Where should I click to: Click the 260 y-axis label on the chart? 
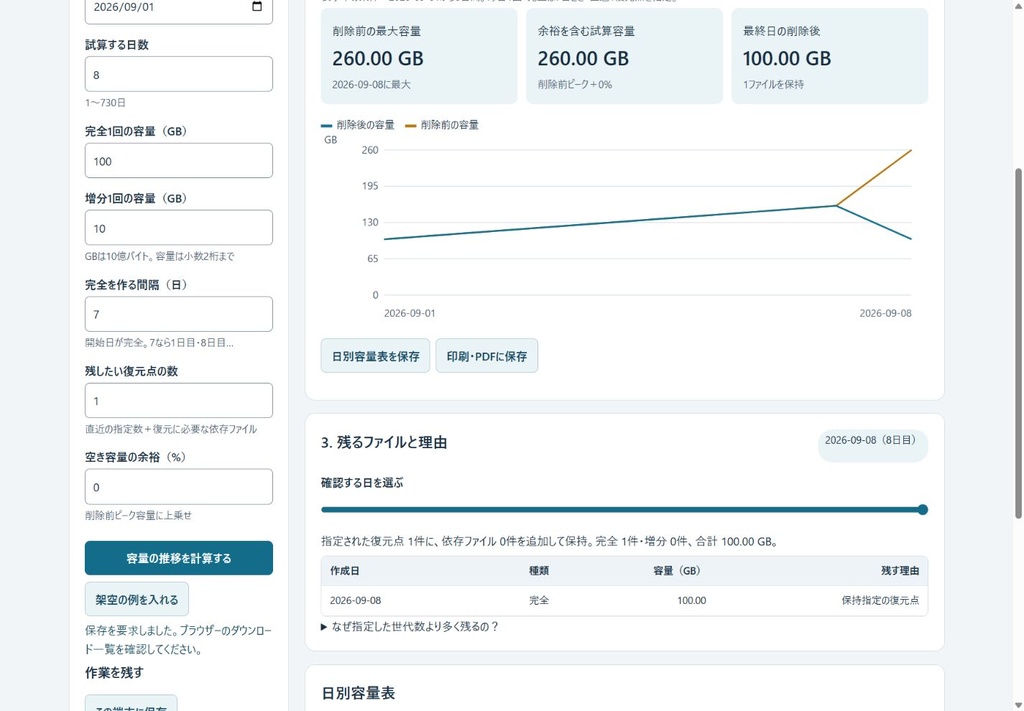370,150
